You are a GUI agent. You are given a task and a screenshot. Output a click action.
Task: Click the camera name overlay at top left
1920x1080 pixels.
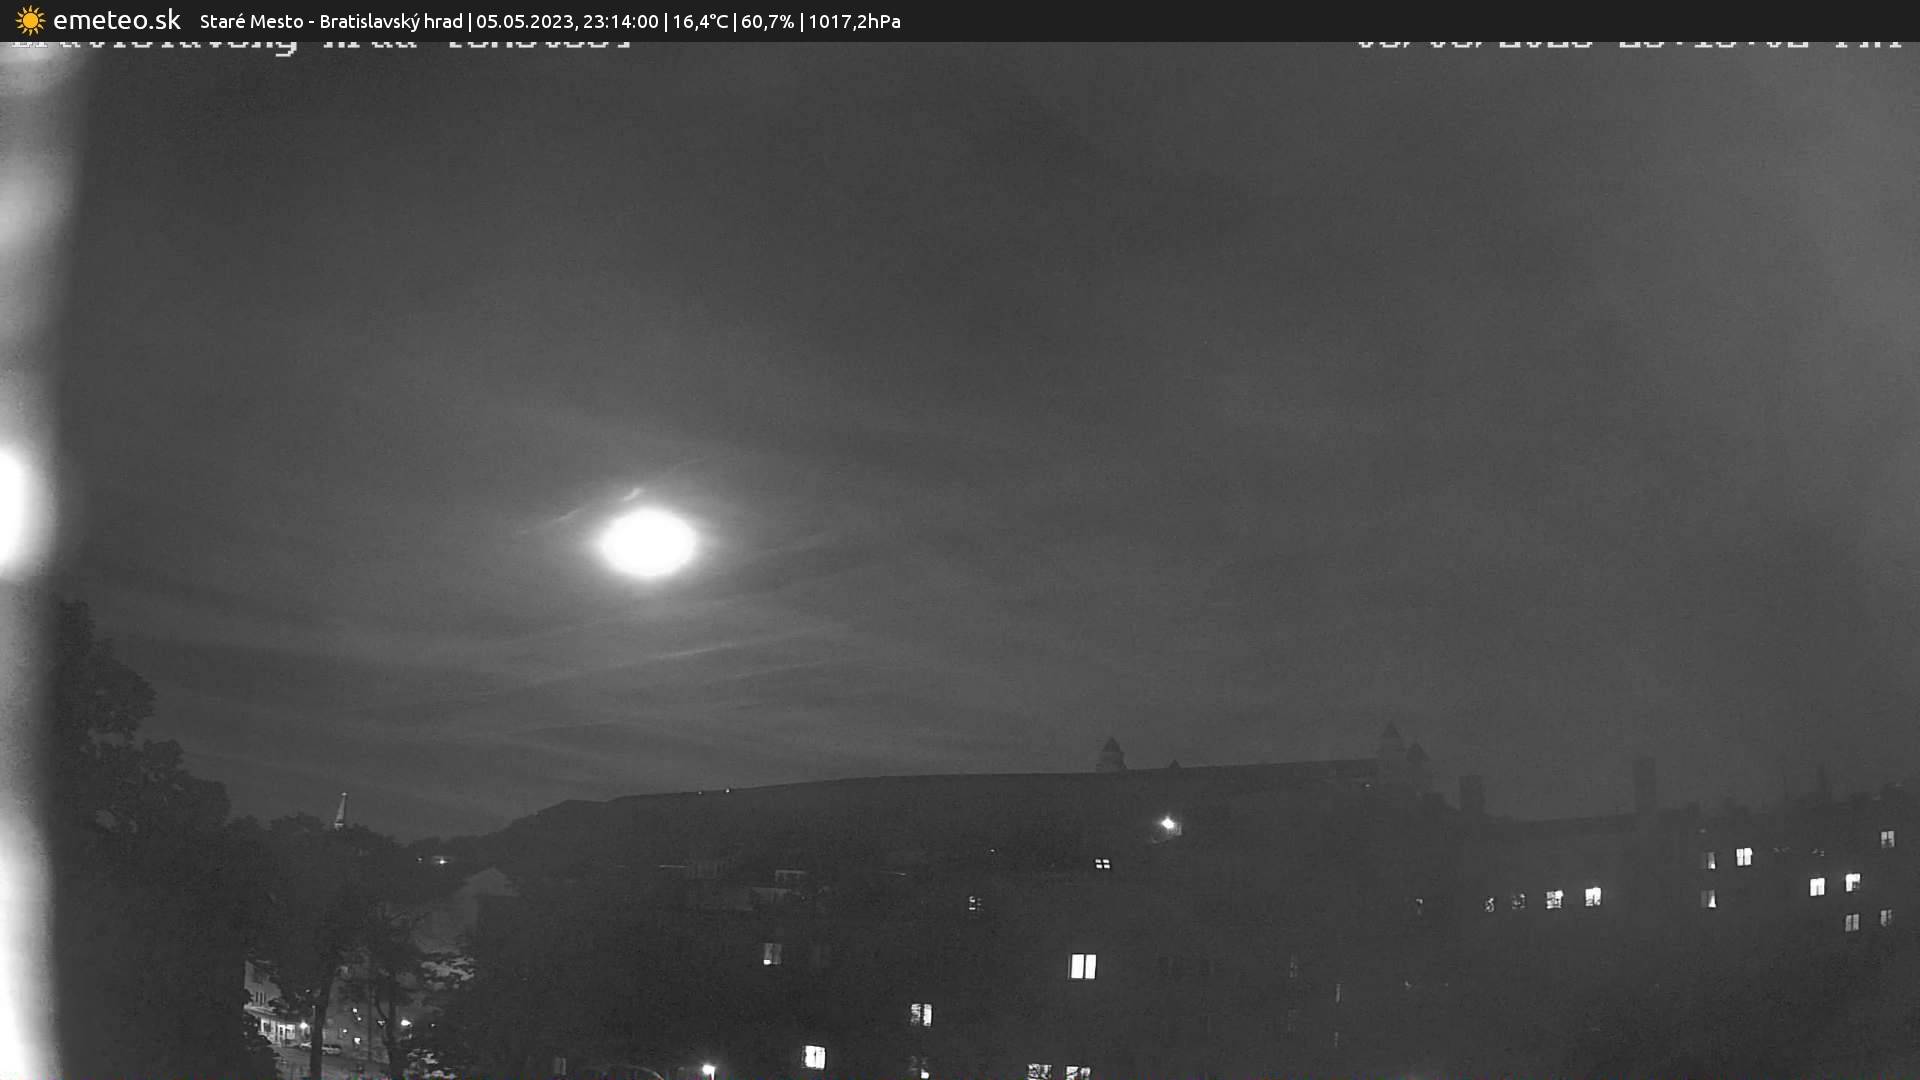point(320,45)
